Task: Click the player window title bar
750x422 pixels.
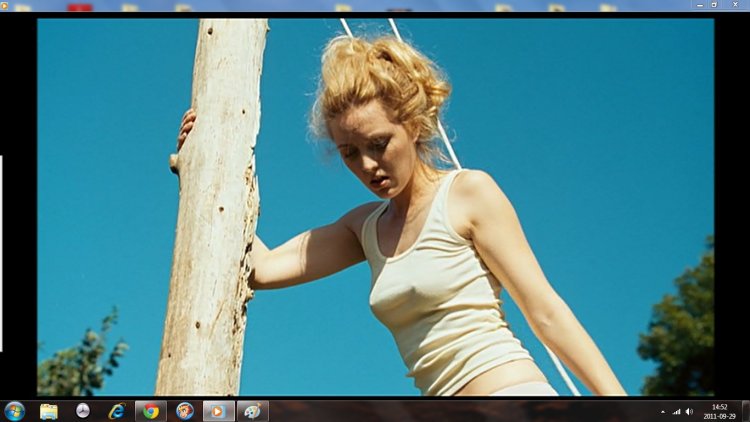Action: pos(300,4)
